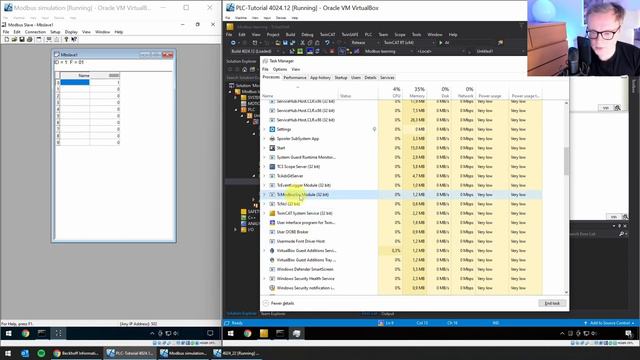The height and width of the screenshot is (360, 640).
Task: Expand the TcModbusSrv Module process row
Action: (x=264, y=195)
